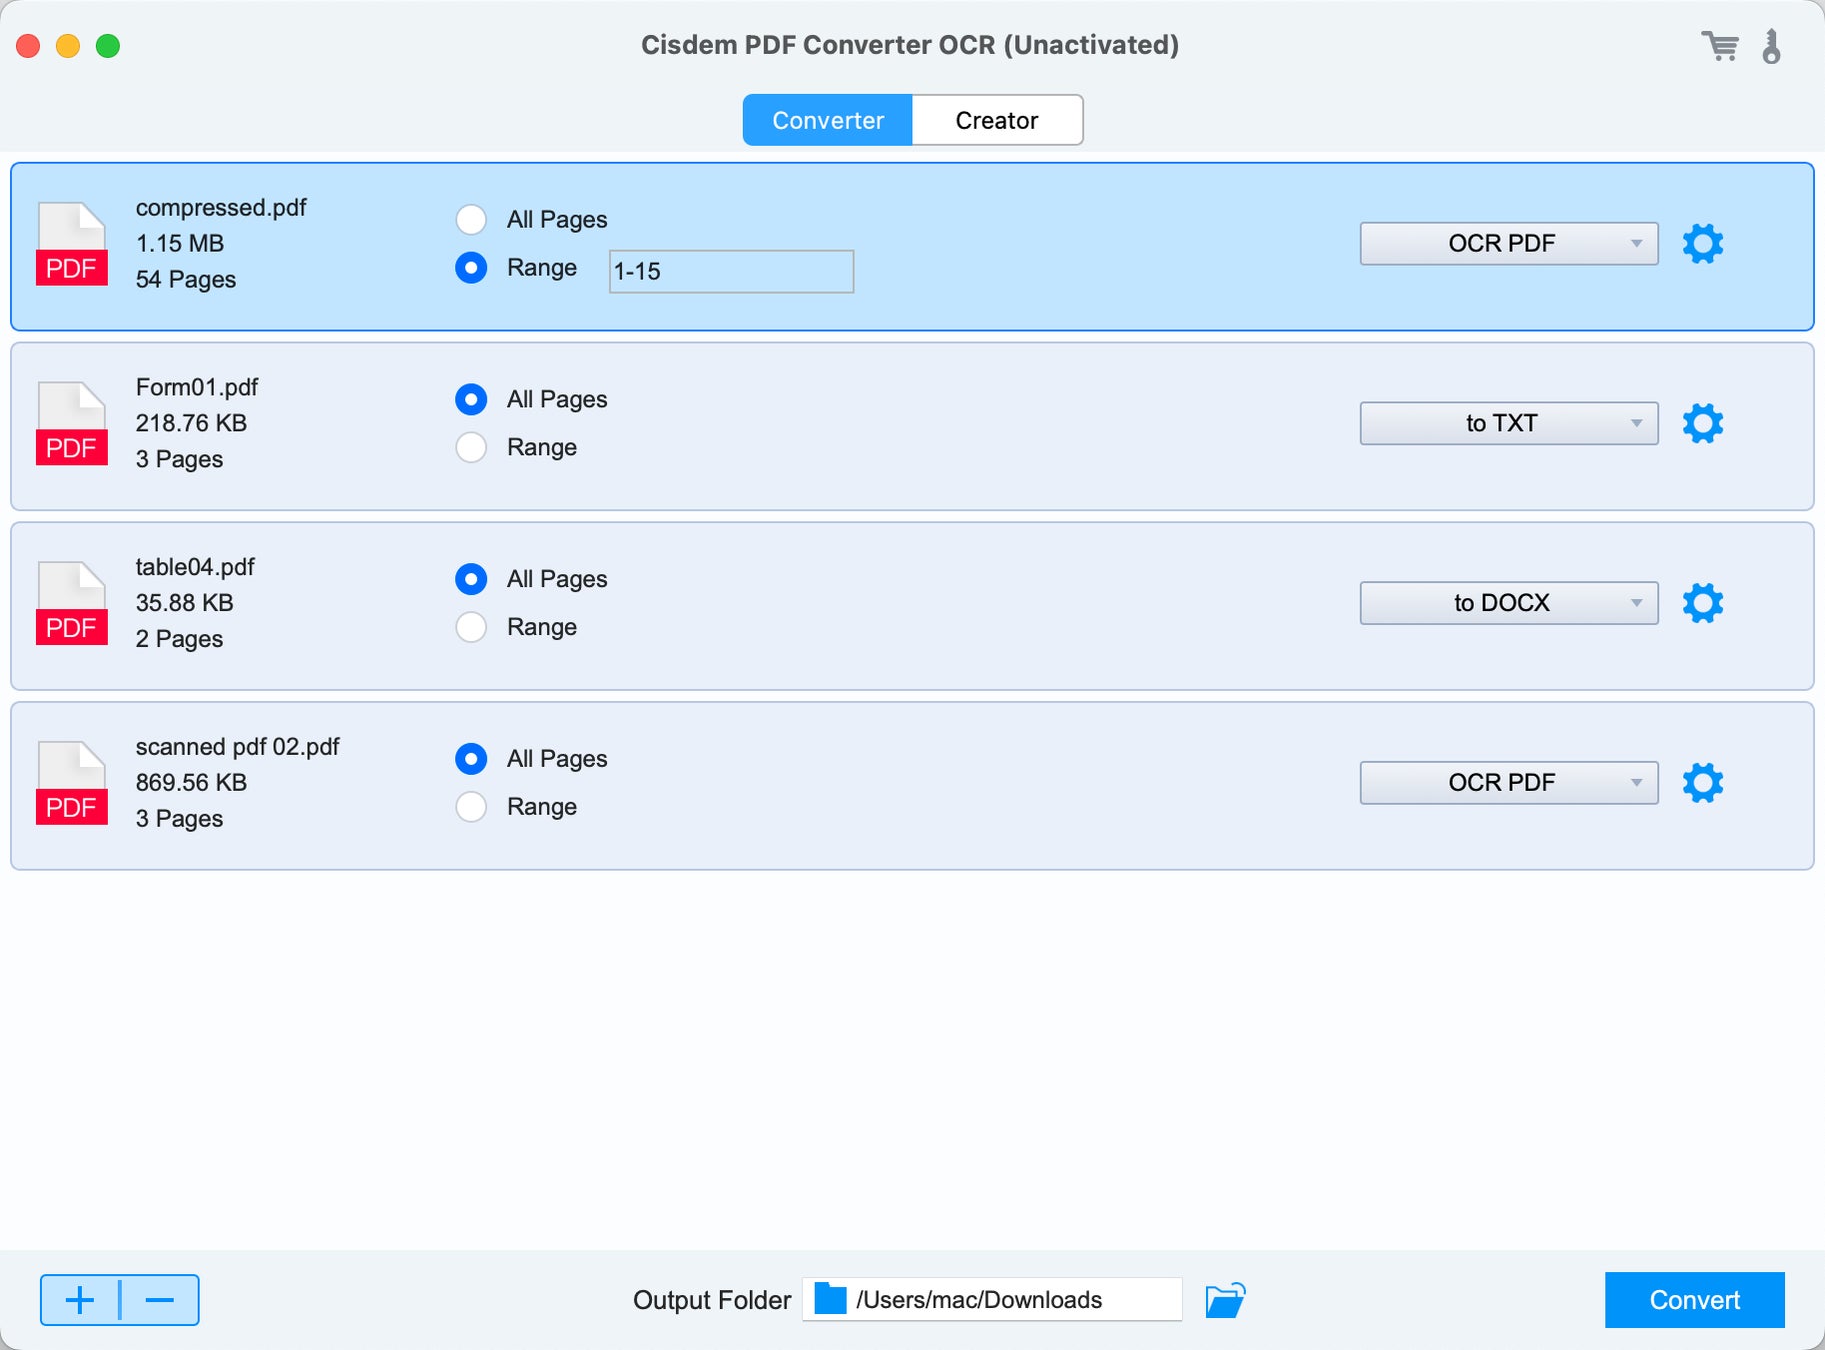Open OCR PDF format dropdown for compressed.pdf
The height and width of the screenshot is (1350, 1825).
(1509, 244)
